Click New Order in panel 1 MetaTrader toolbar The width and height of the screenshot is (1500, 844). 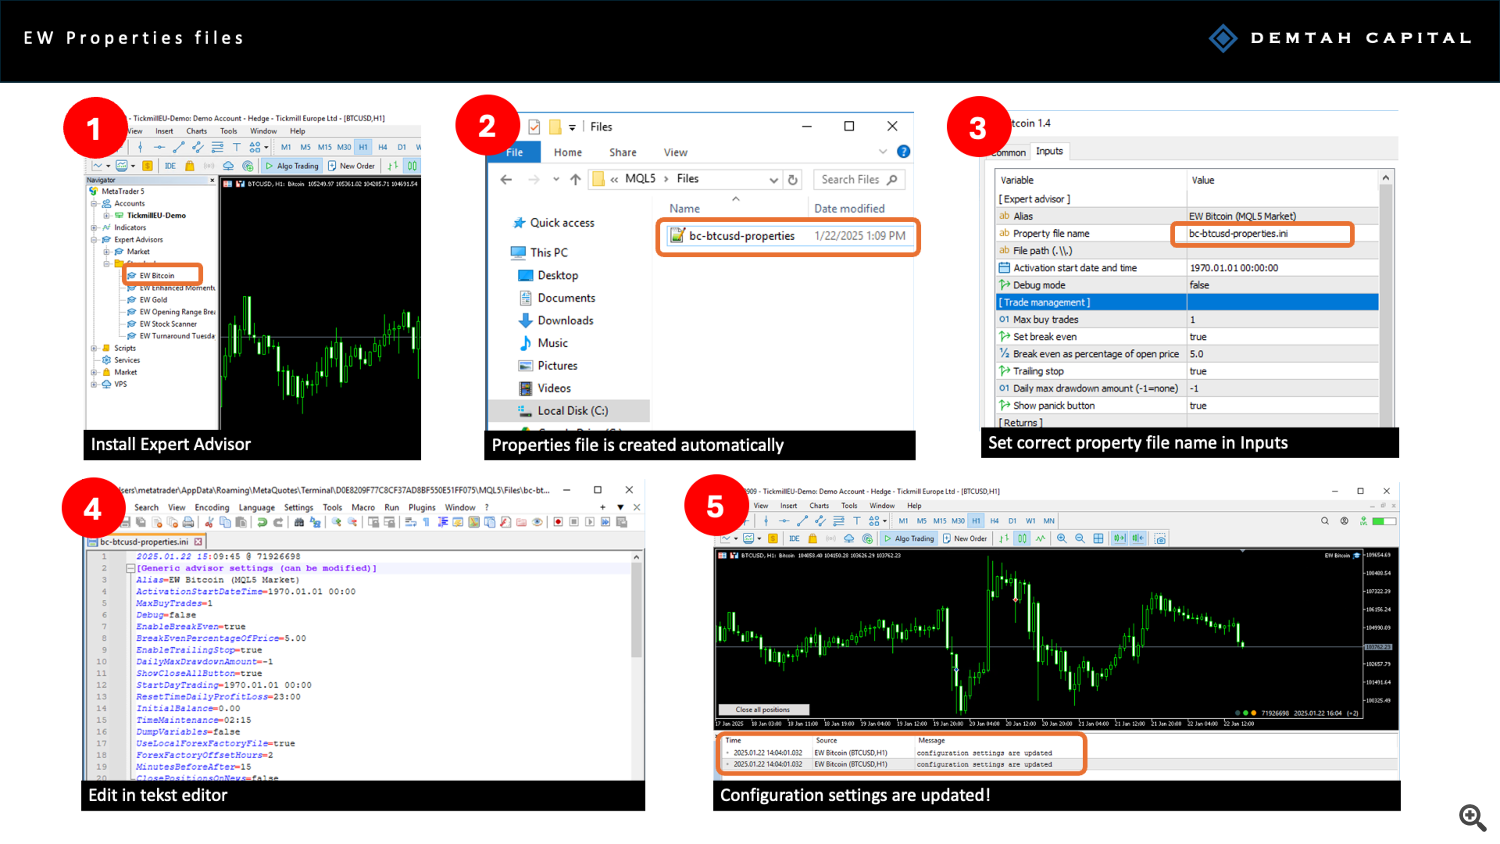click(352, 166)
